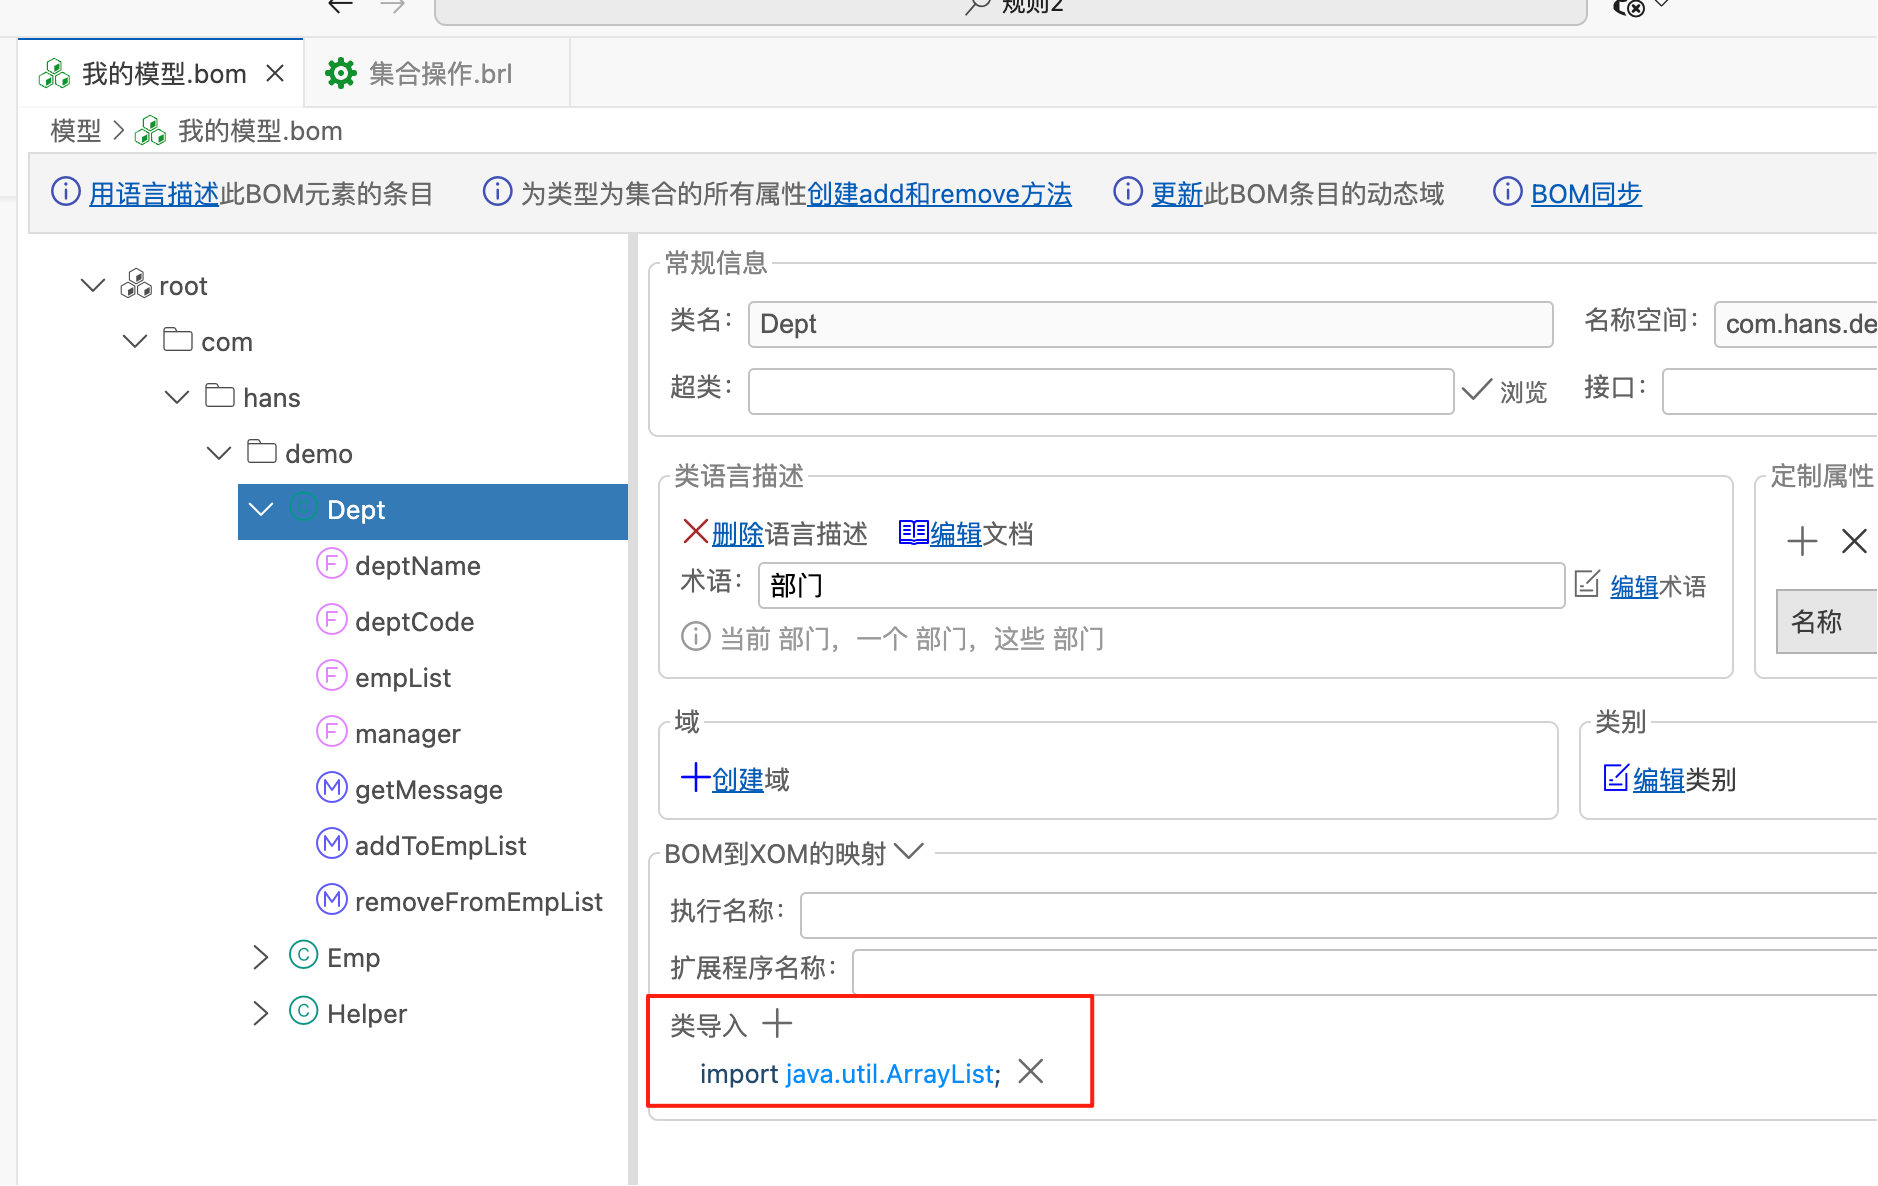Expand the Emp class node
The image size is (1878, 1186).
[261, 958]
